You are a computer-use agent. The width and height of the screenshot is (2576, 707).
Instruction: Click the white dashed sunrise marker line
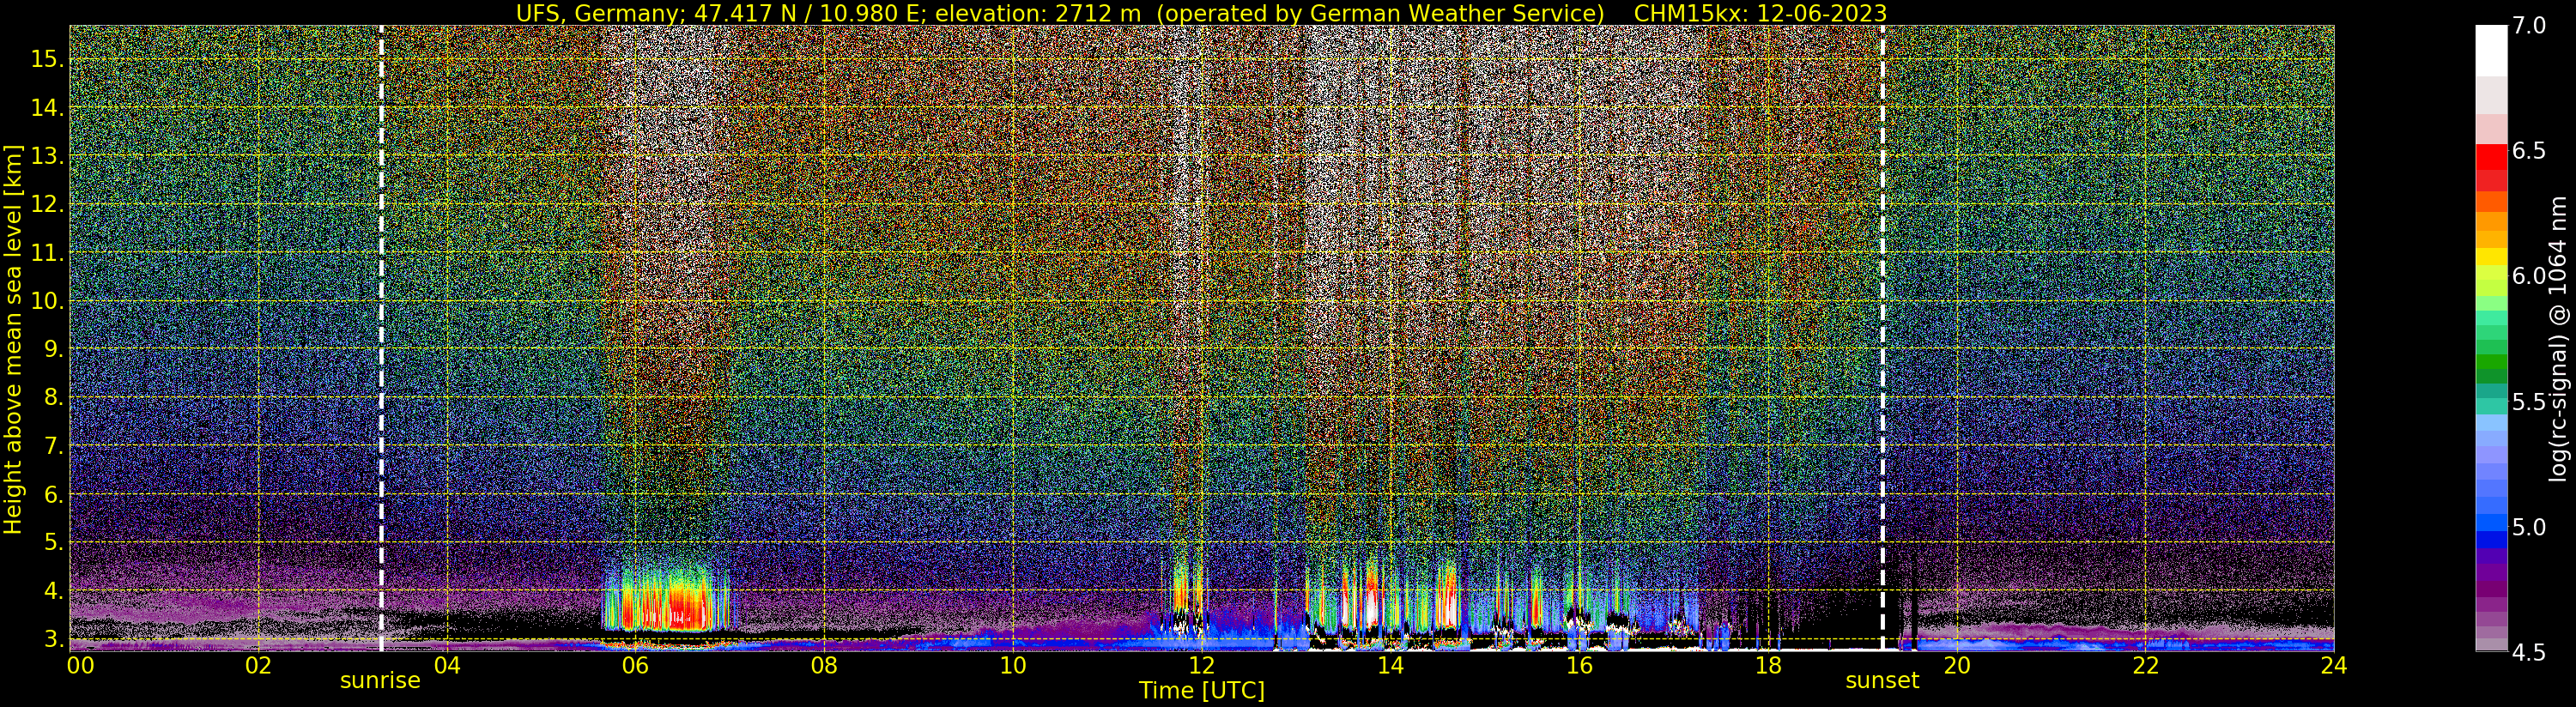tap(381, 338)
